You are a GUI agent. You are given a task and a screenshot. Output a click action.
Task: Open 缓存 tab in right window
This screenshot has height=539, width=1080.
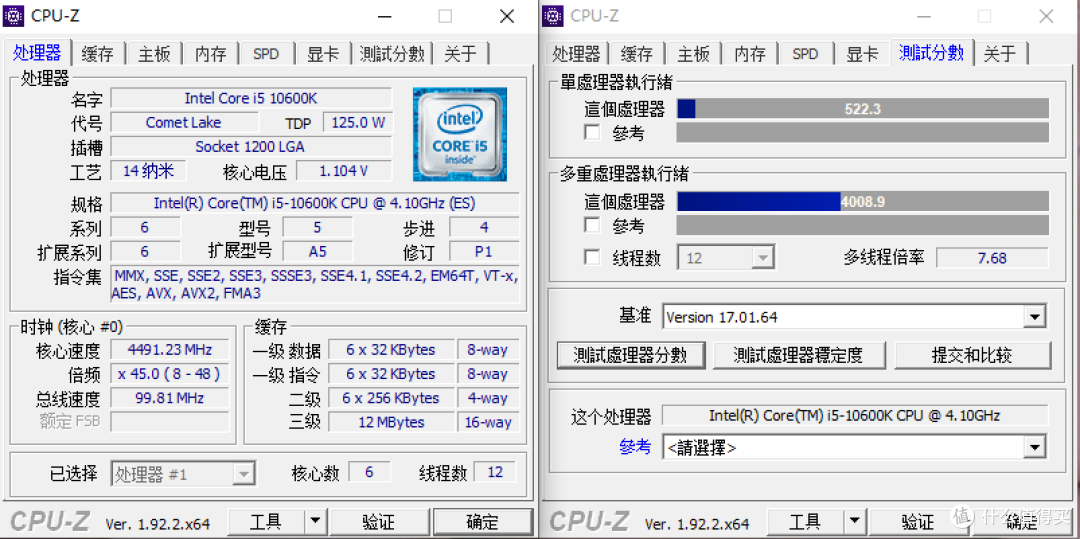(x=636, y=54)
